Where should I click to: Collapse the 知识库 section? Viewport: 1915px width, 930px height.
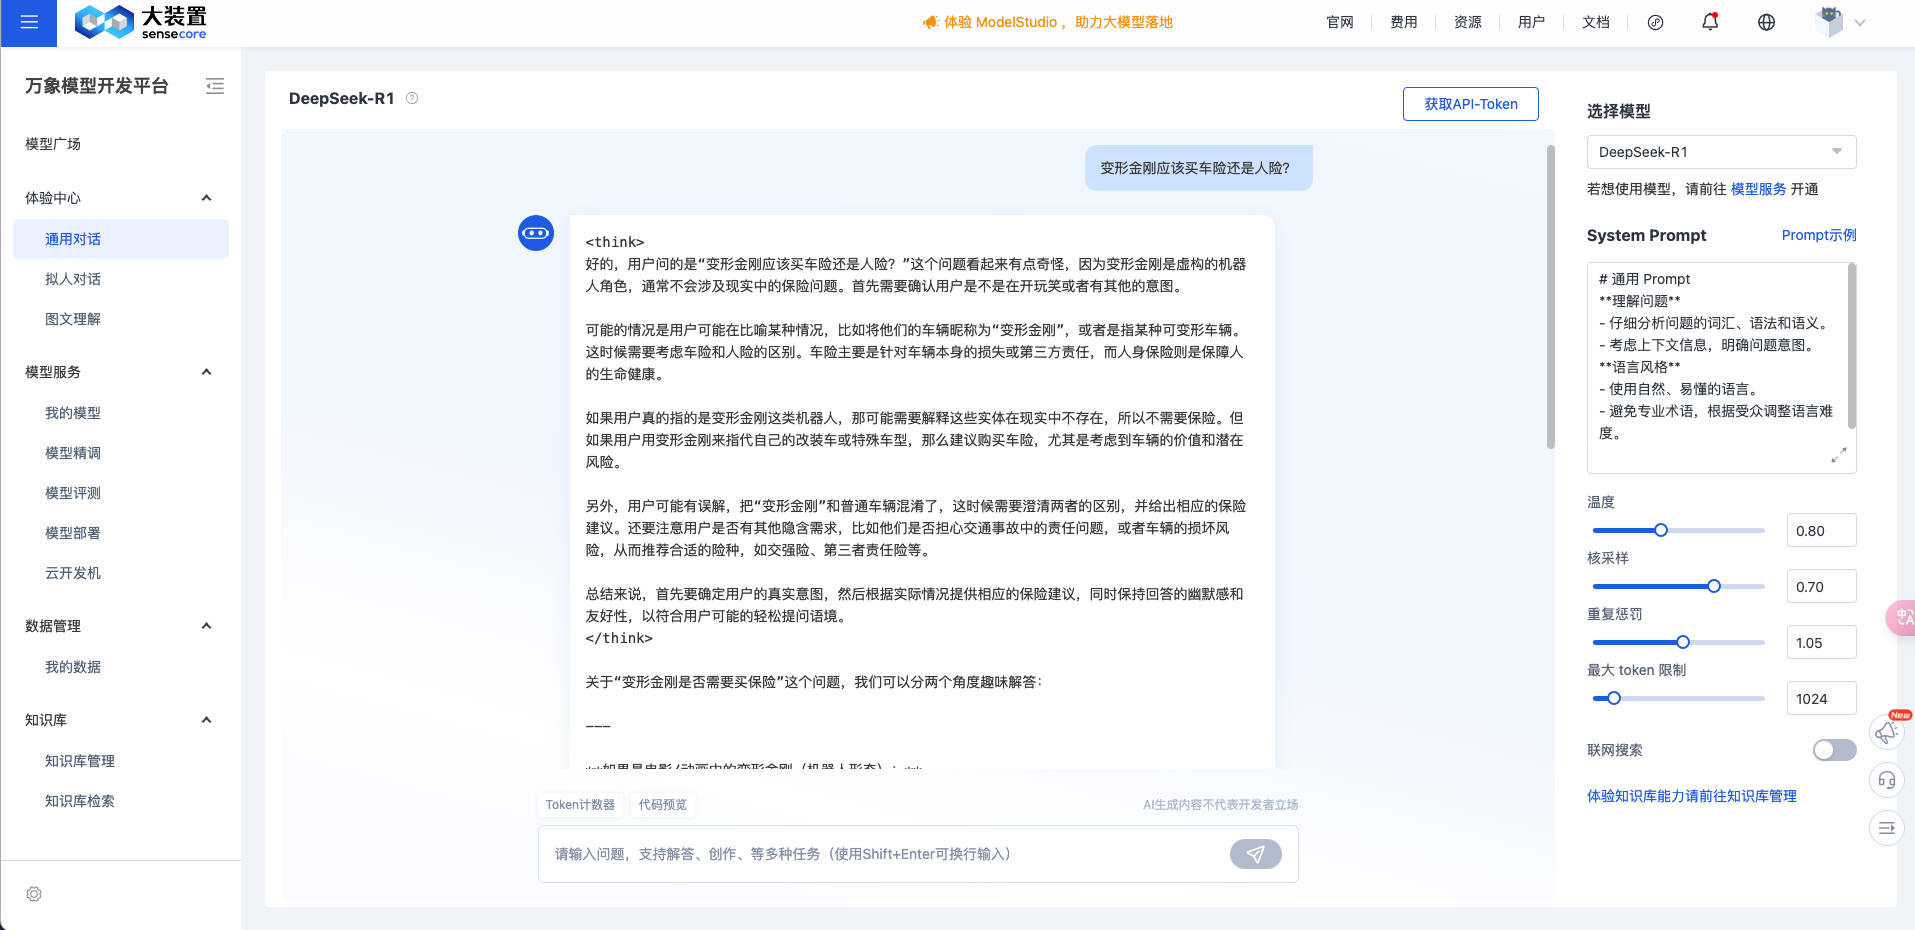206,719
